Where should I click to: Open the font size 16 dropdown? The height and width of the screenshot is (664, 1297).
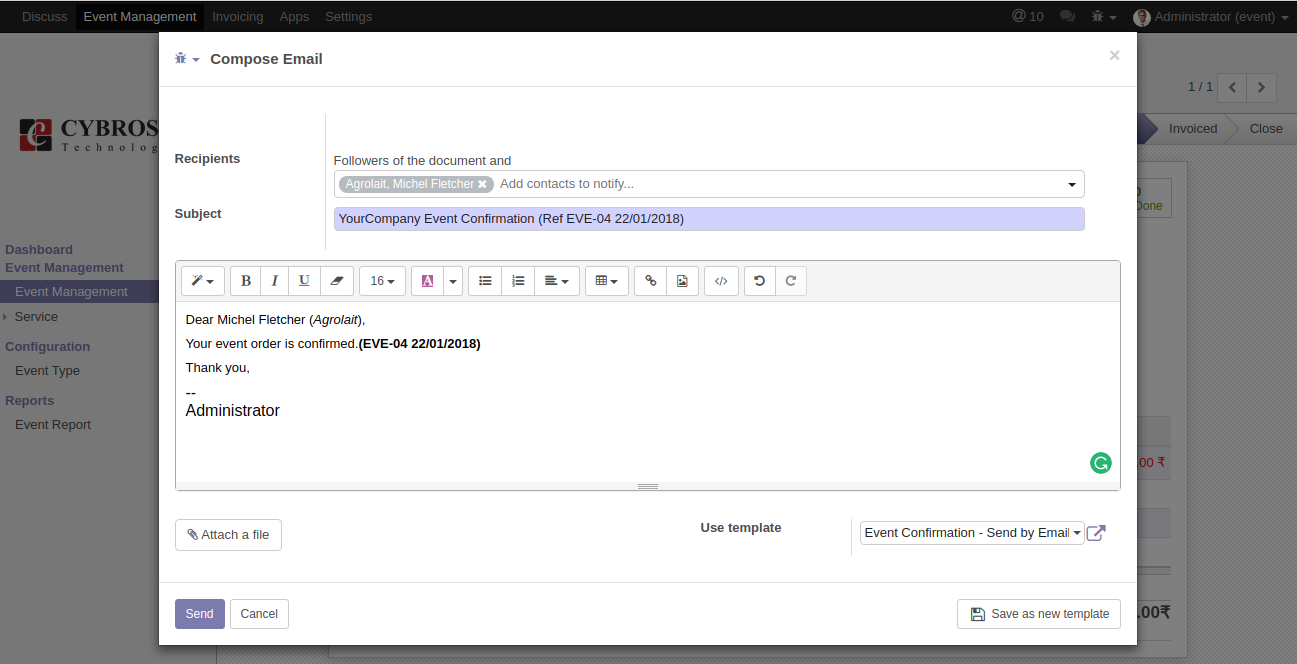click(382, 281)
